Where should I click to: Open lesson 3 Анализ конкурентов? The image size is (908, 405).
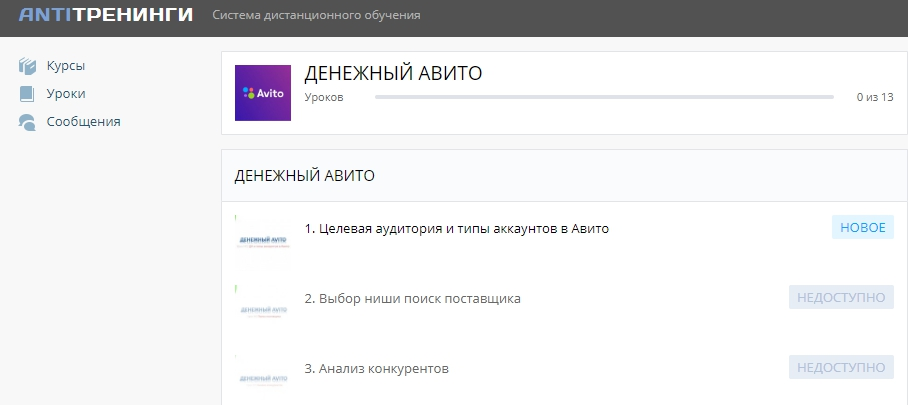pos(376,369)
